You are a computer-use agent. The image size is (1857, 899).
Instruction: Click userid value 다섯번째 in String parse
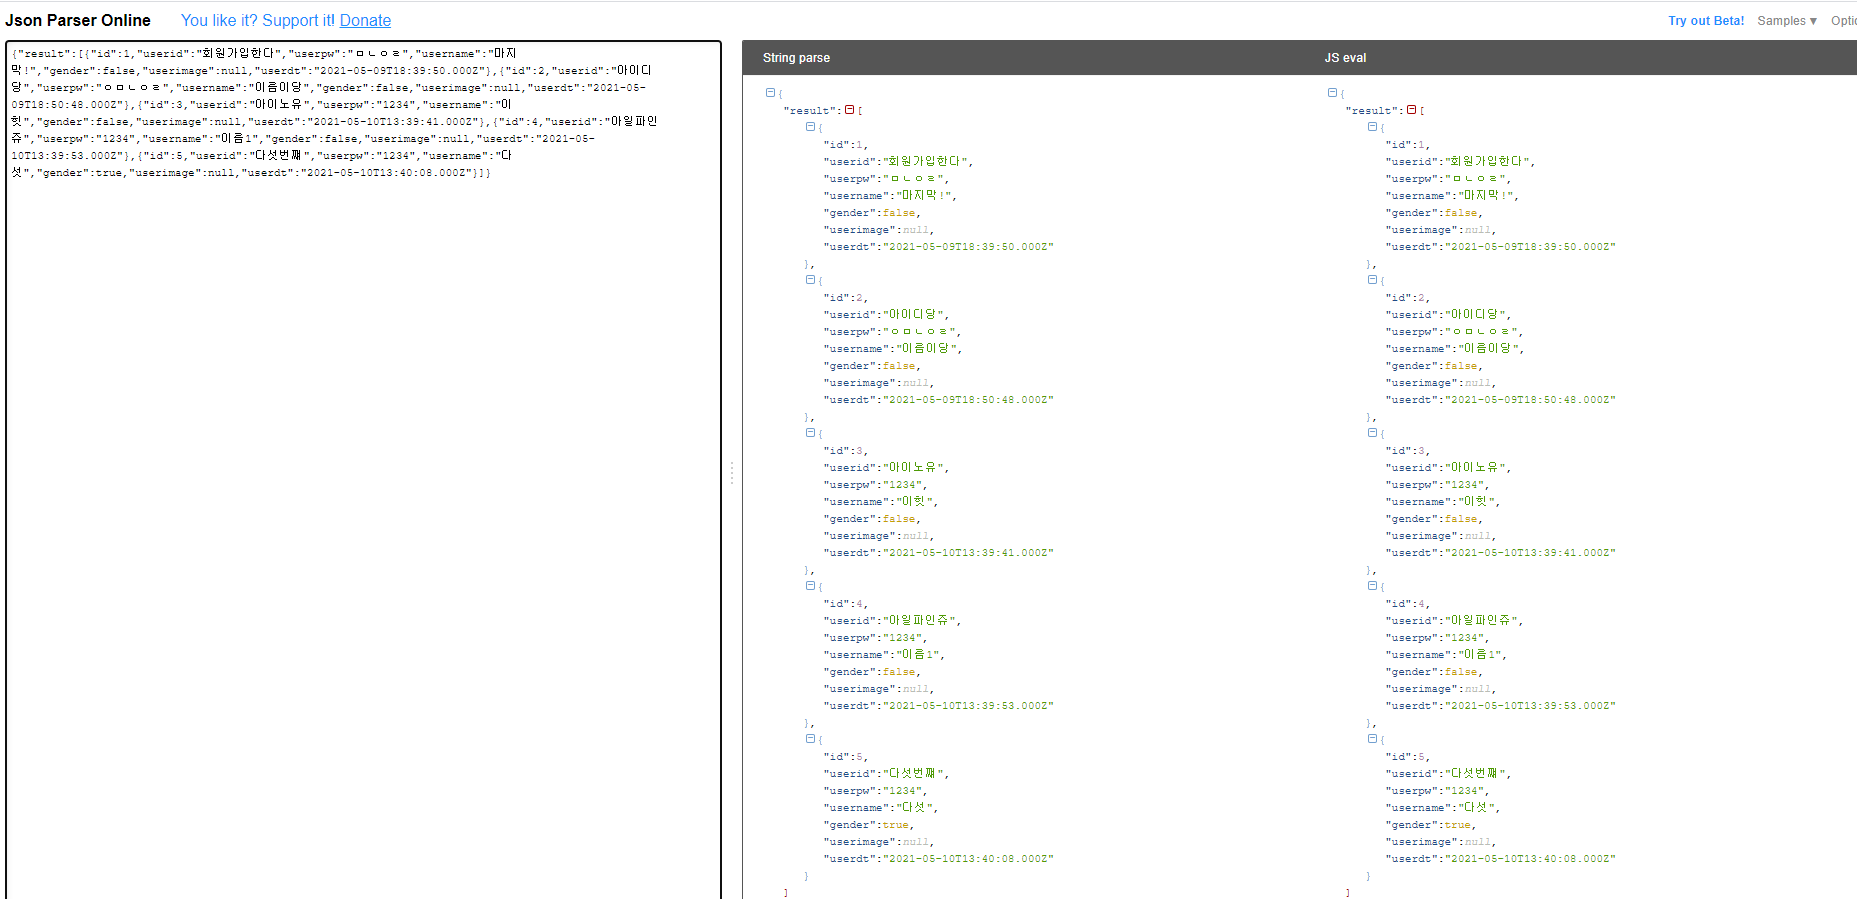913,773
